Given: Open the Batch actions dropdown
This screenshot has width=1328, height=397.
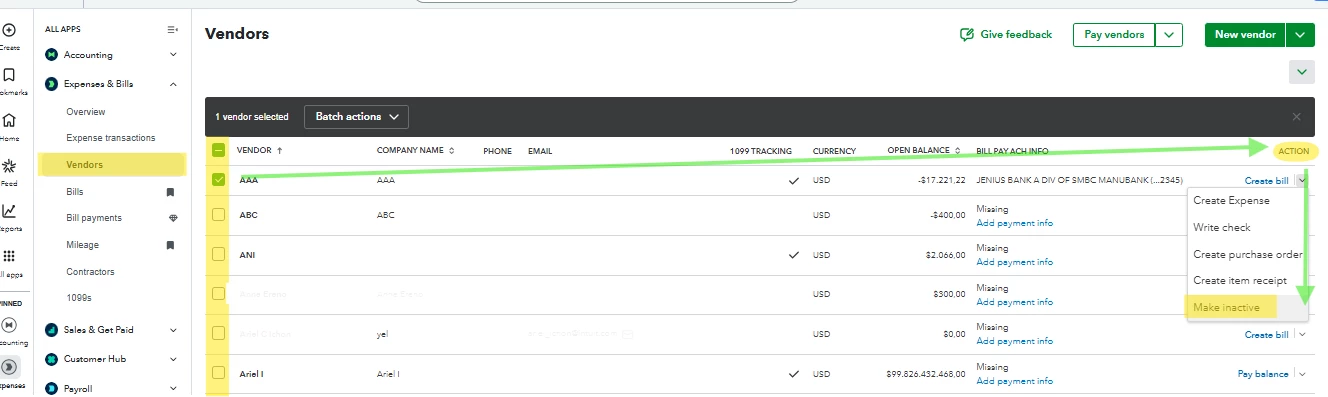Looking at the screenshot, I should pyautogui.click(x=356, y=117).
